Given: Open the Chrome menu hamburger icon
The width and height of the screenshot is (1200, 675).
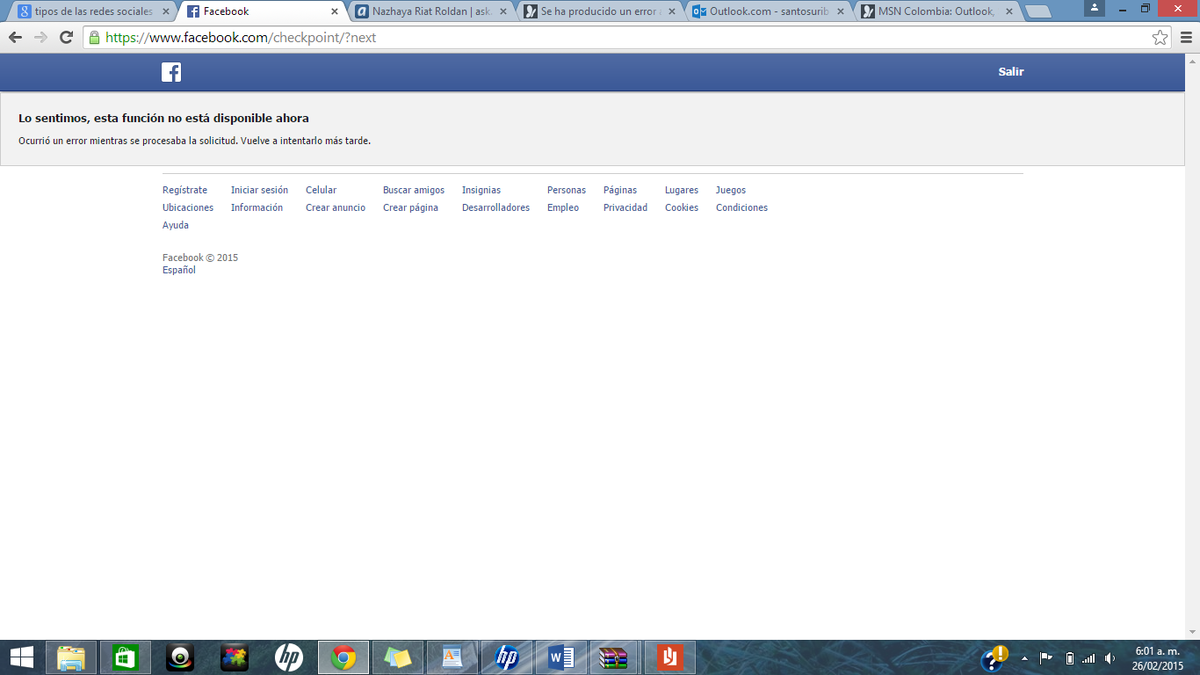Looking at the screenshot, I should tap(1186, 37).
